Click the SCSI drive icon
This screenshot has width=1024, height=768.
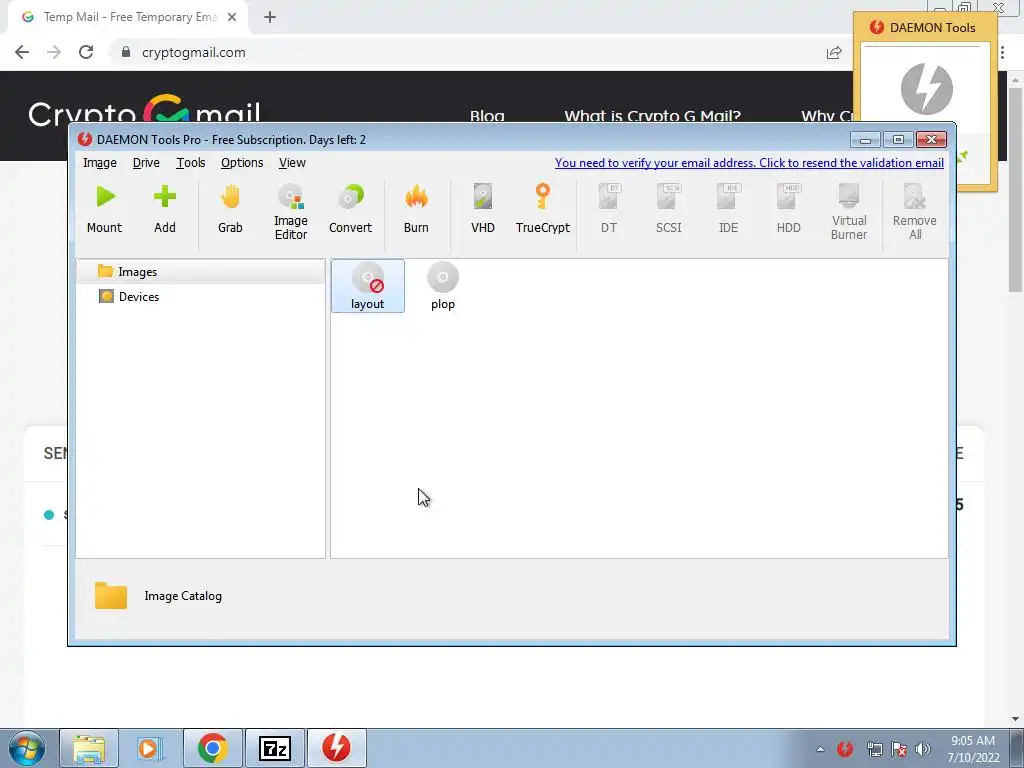pyautogui.click(x=669, y=209)
